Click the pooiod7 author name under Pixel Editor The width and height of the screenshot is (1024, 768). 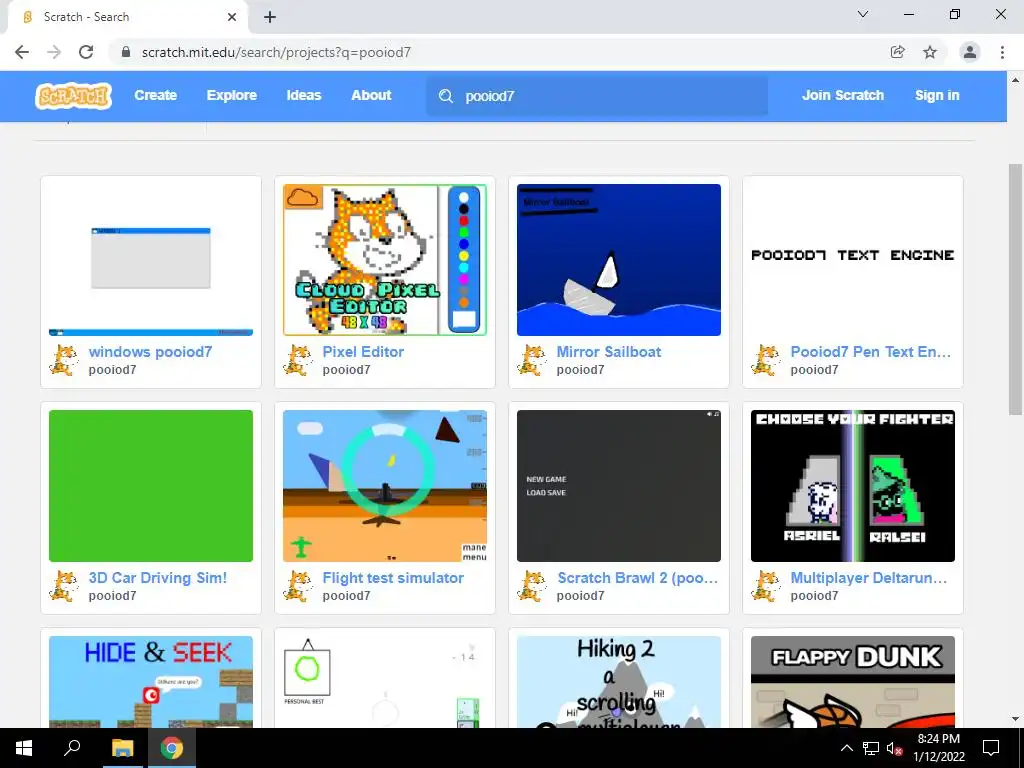pyautogui.click(x=346, y=370)
